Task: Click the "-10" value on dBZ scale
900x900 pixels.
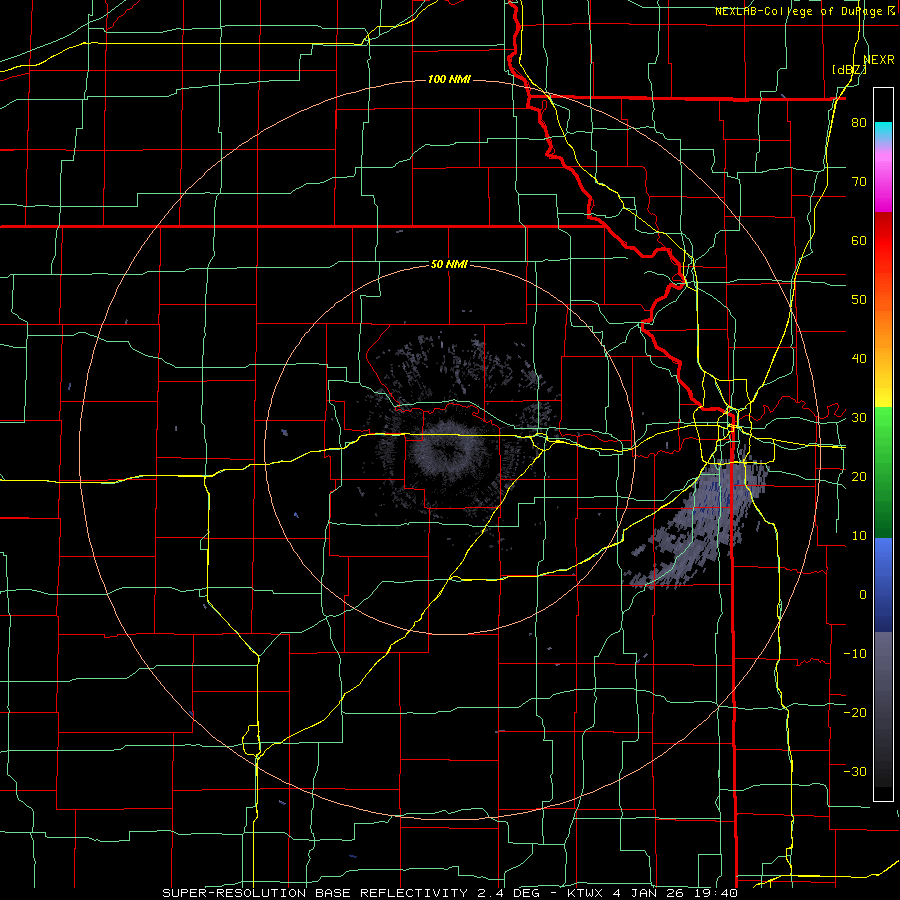Action: coord(855,653)
